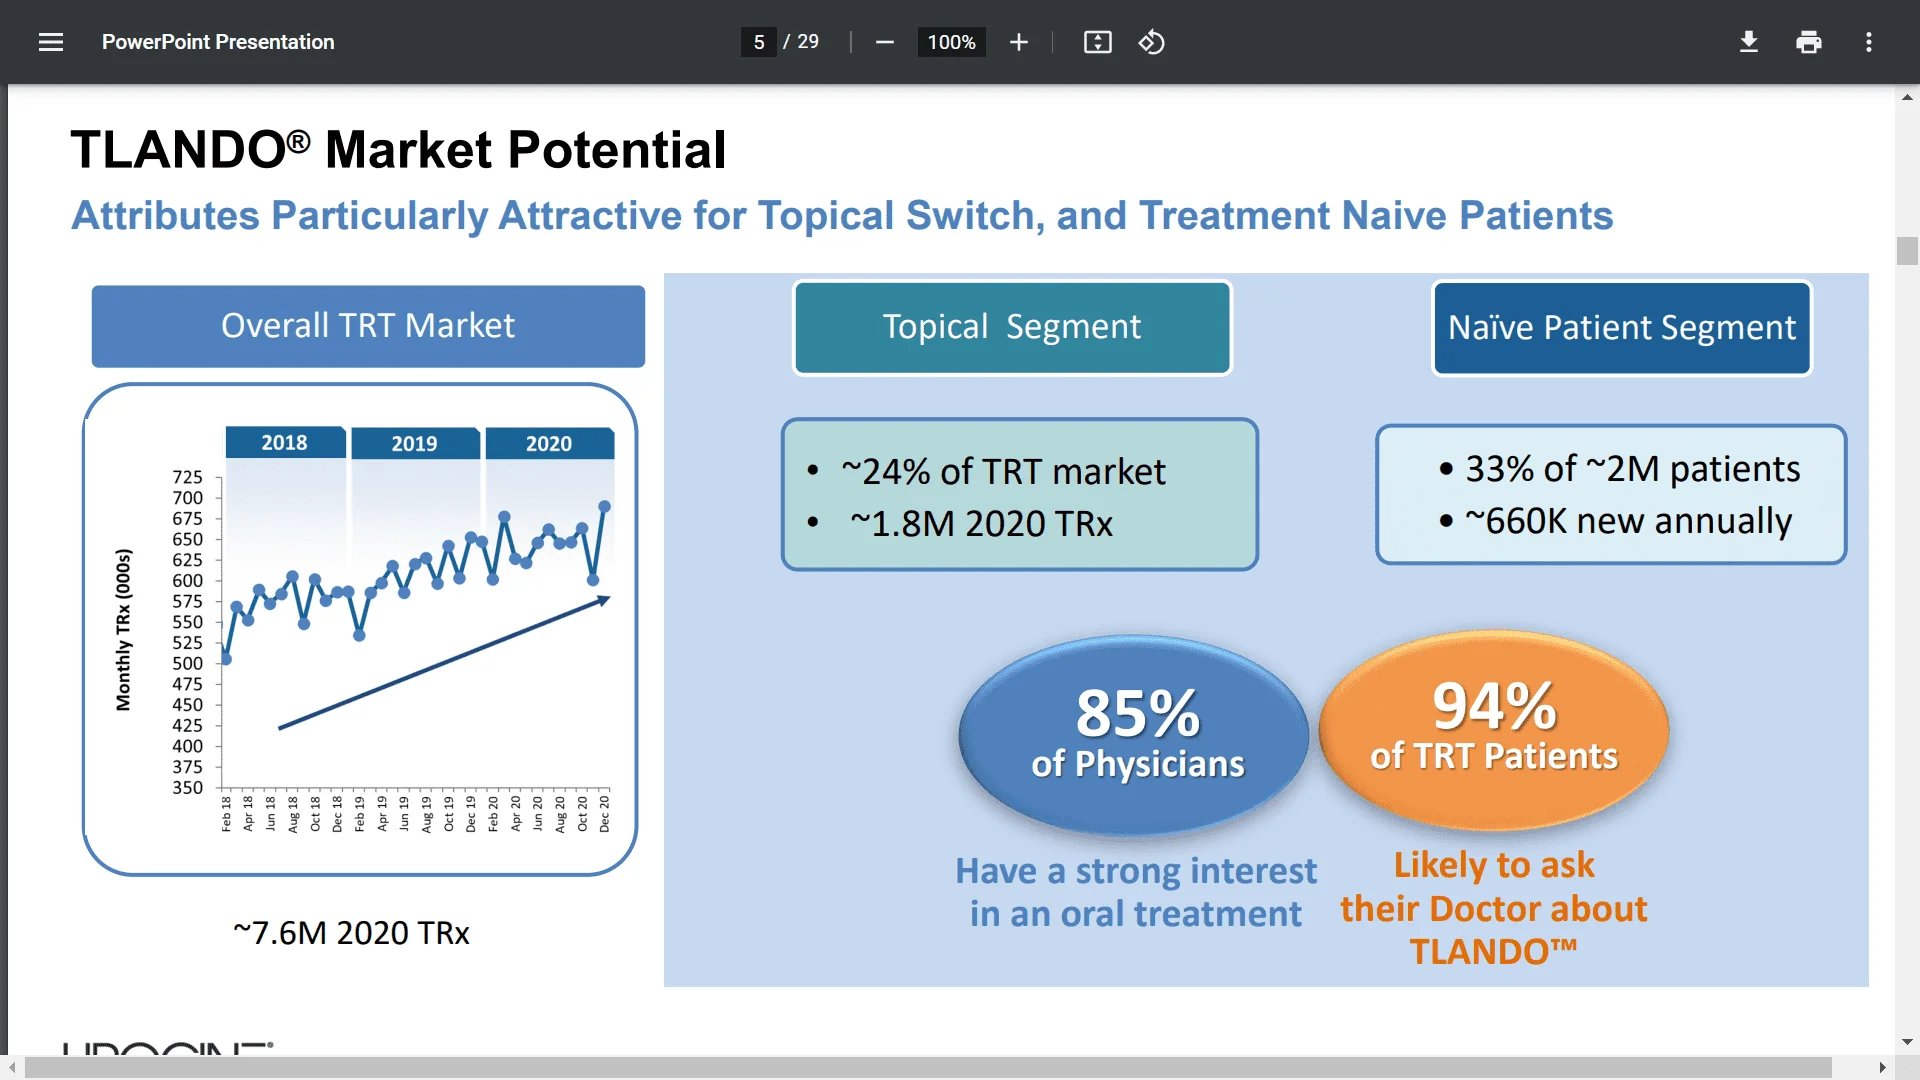Click the 100% zoom level field
1920x1080 pixels.
coord(951,42)
